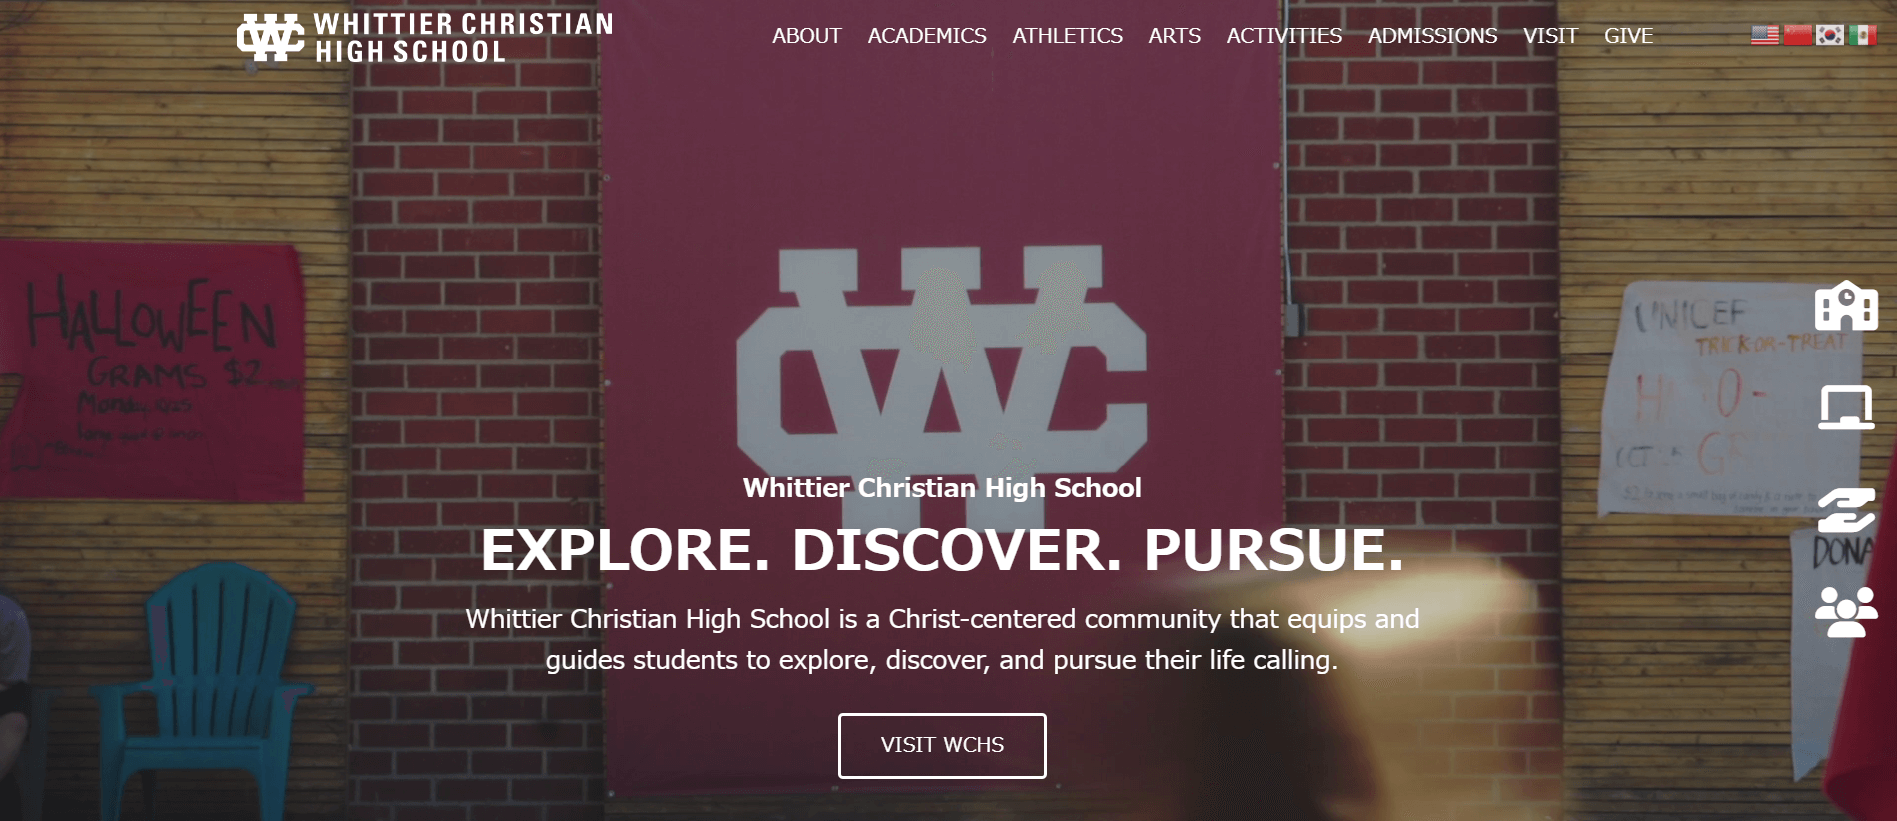Choose the Mexico flag language icon
This screenshot has width=1897, height=821.
(x=1862, y=35)
